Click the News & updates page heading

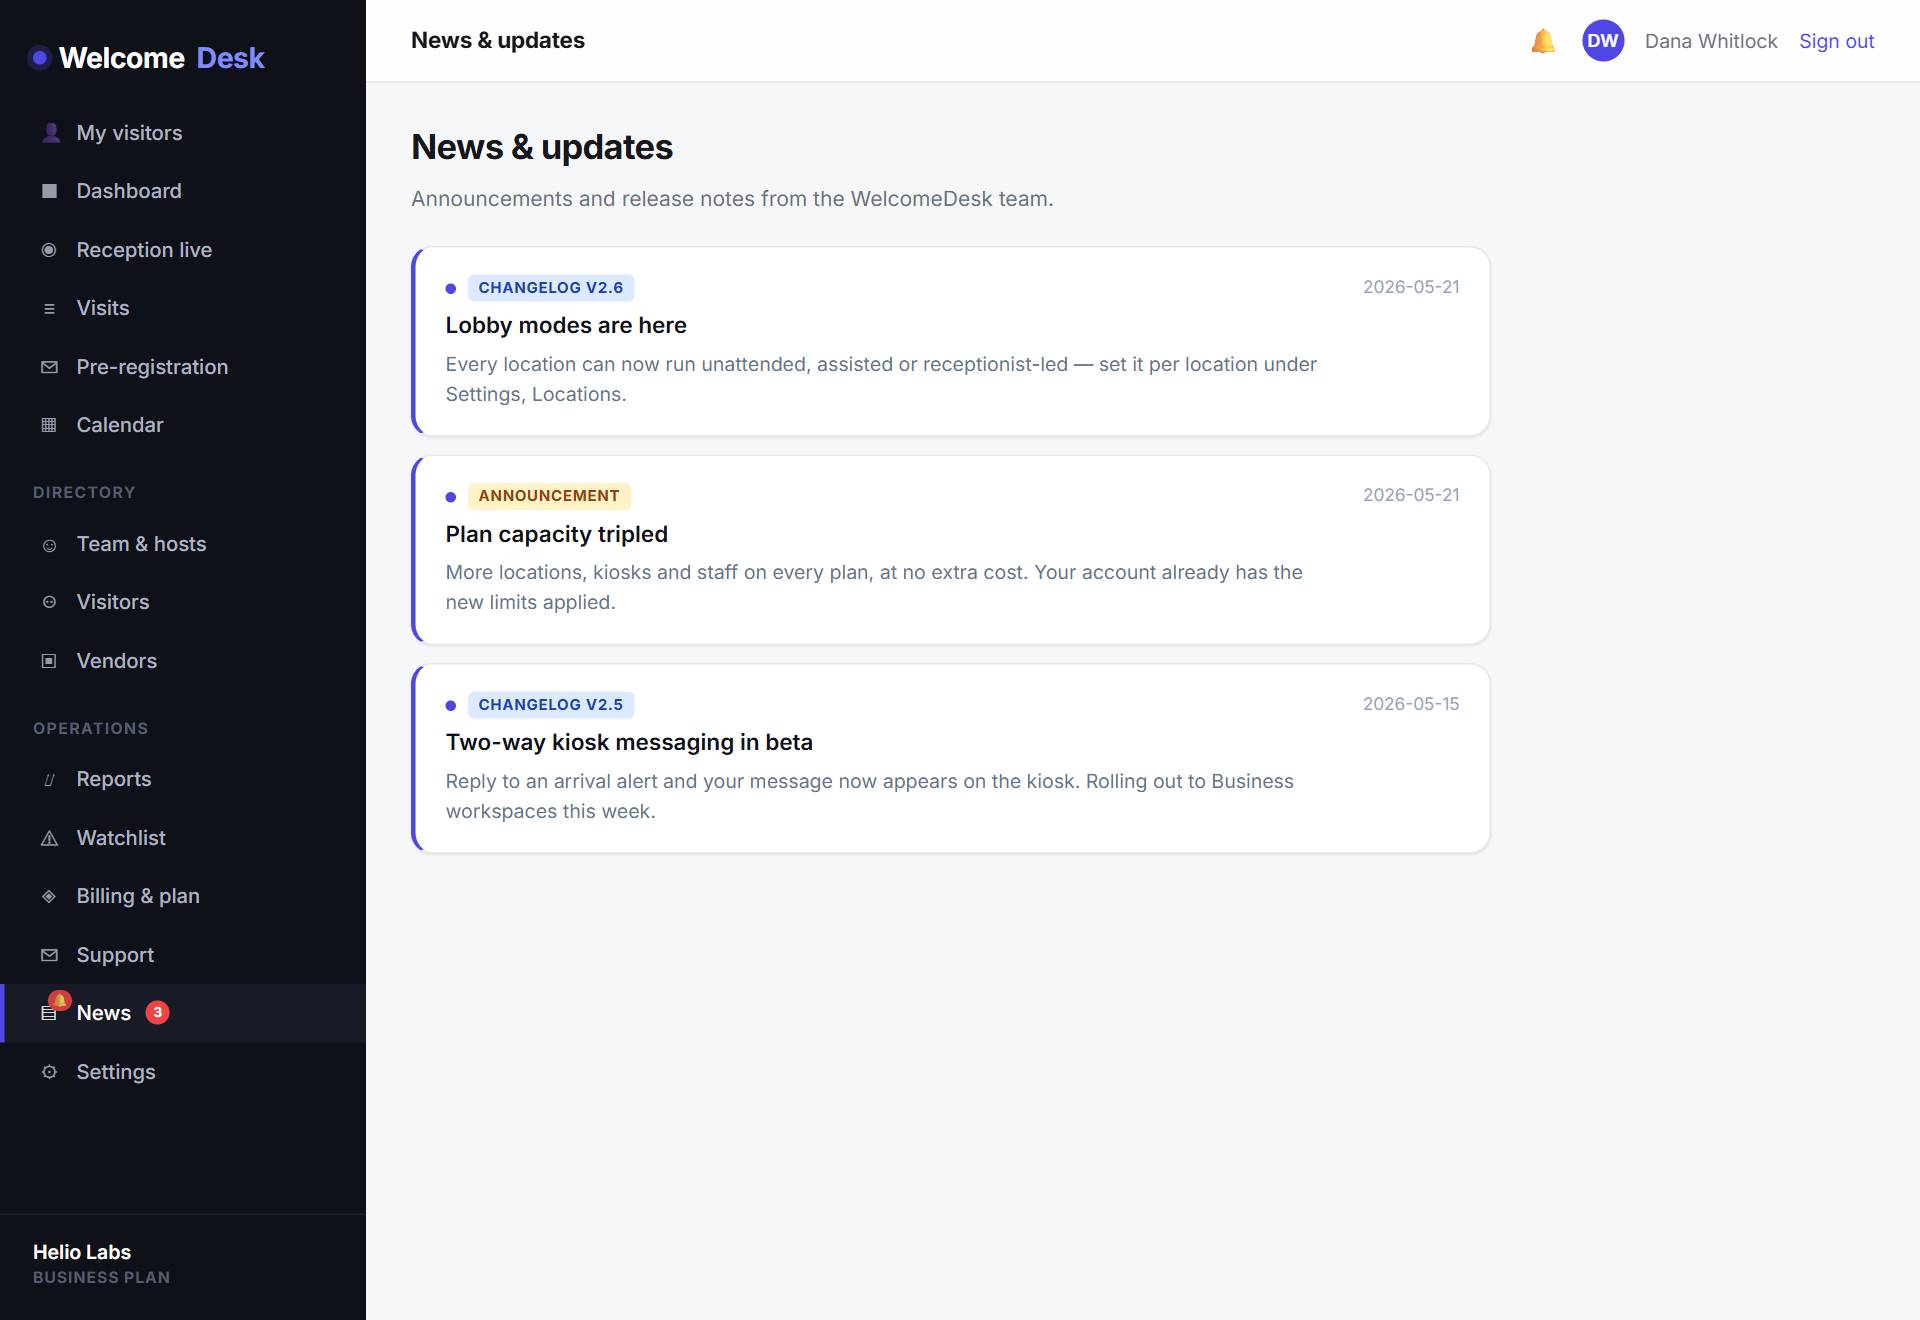542,147
